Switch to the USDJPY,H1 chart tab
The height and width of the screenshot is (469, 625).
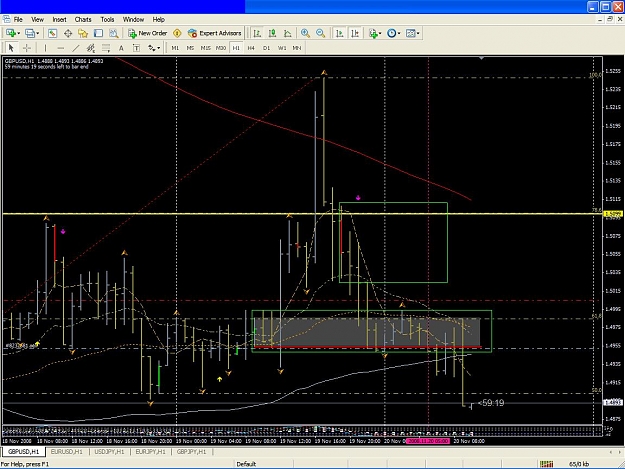(x=109, y=452)
